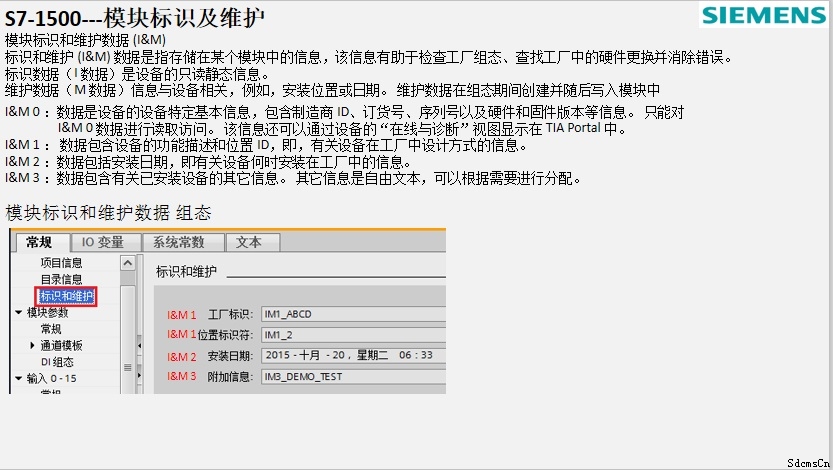Select DI 组态 in the tree
The width and height of the screenshot is (833, 470).
[x=57, y=362]
